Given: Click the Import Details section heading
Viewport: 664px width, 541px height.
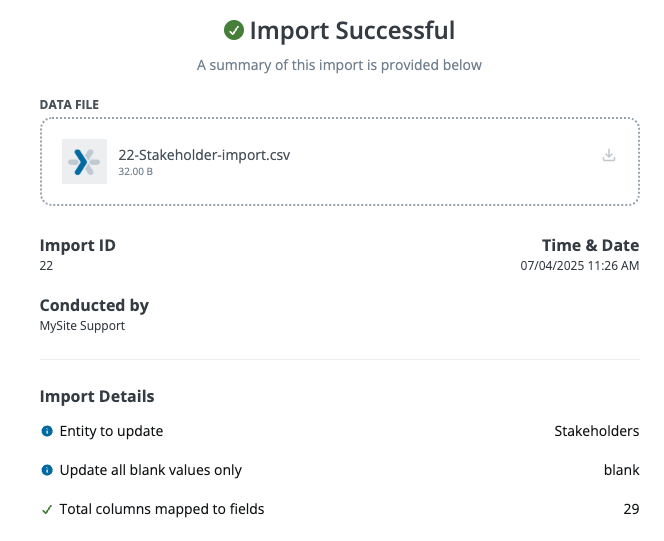Looking at the screenshot, I should point(97,396).
